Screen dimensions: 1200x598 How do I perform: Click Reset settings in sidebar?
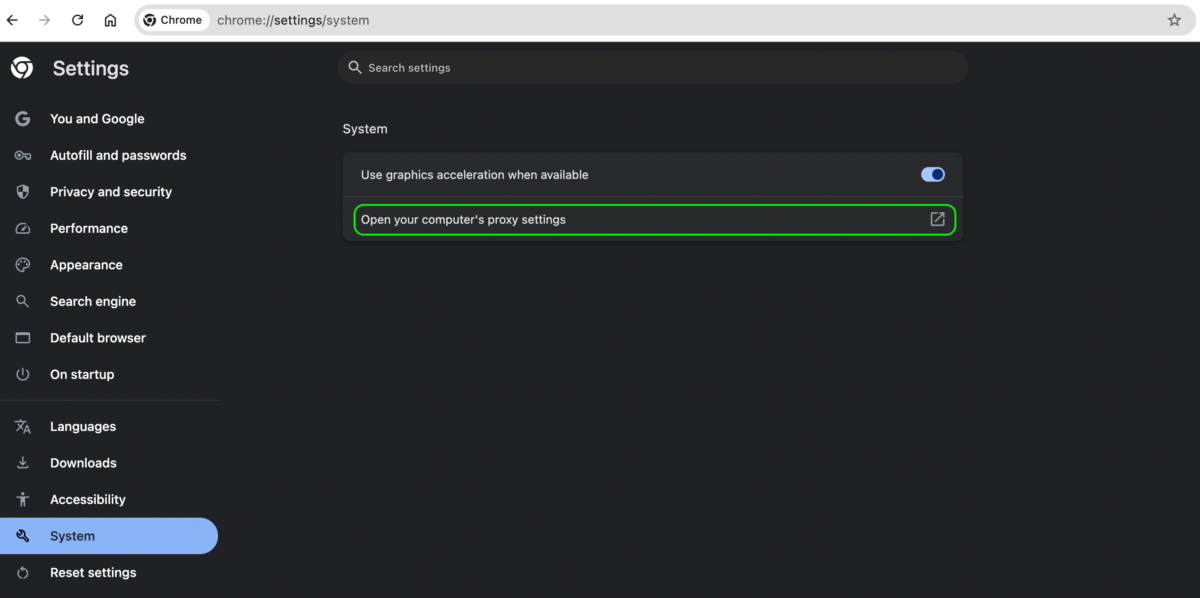pyautogui.click(x=93, y=573)
